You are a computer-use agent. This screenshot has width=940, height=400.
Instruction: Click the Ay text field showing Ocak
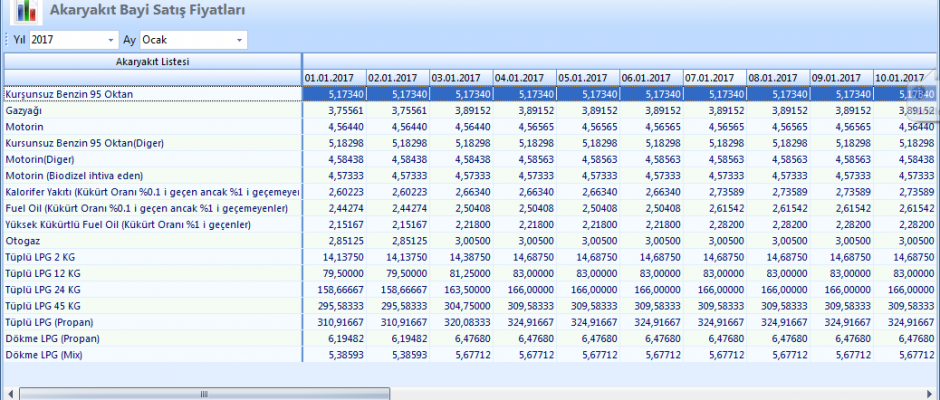pyautogui.click(x=185, y=40)
